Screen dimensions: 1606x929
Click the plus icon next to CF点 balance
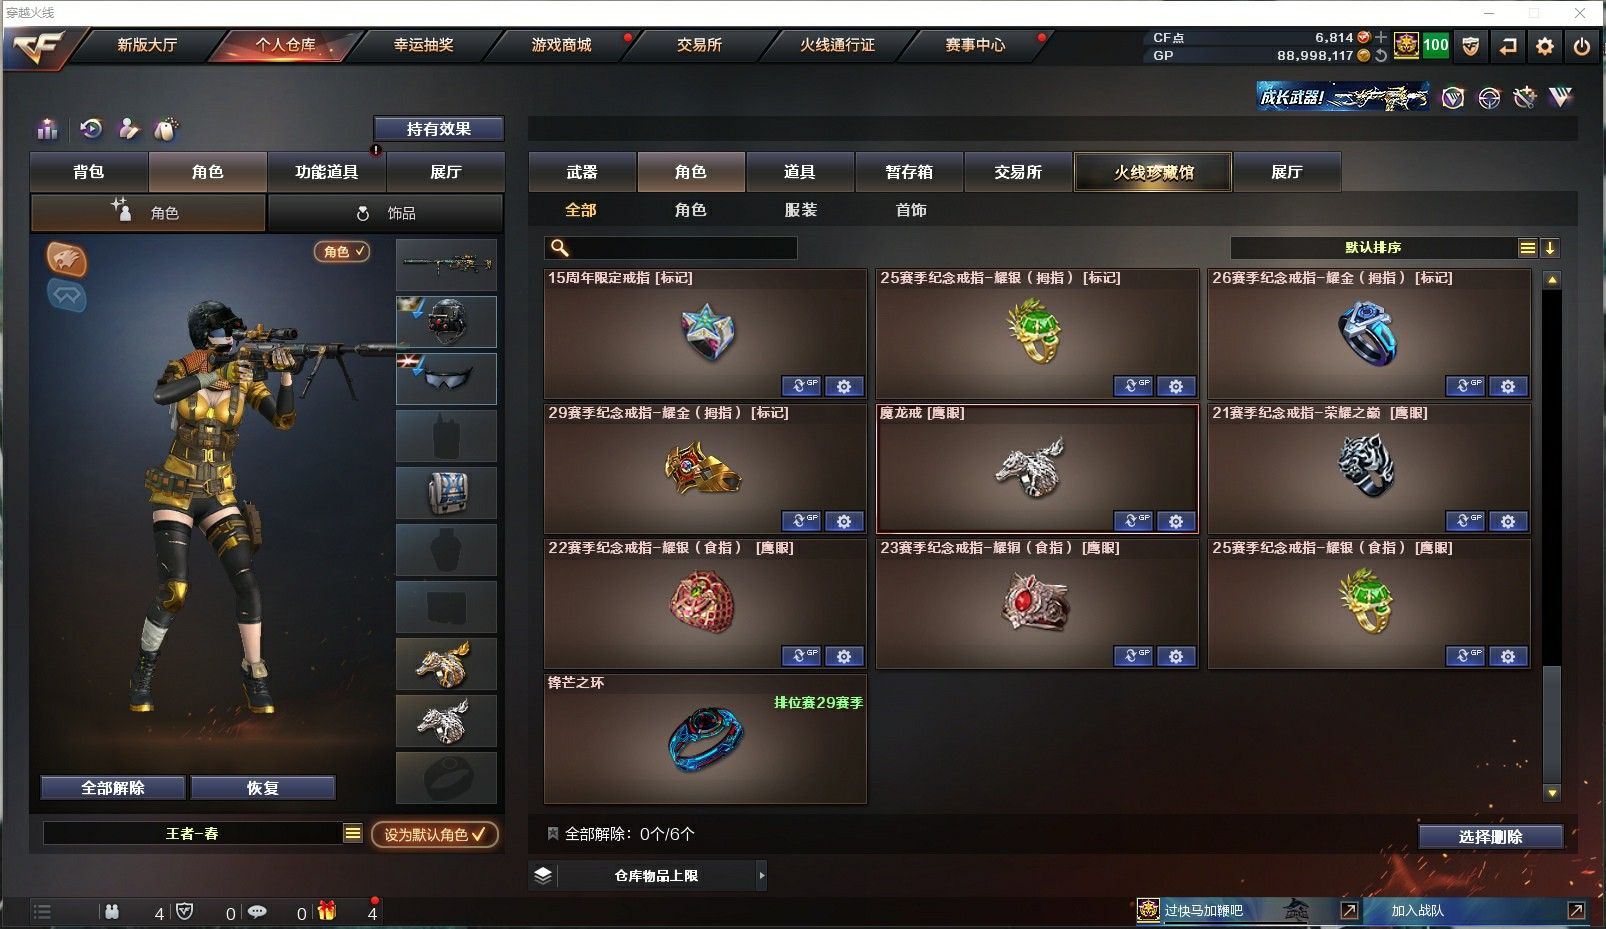click(1381, 37)
